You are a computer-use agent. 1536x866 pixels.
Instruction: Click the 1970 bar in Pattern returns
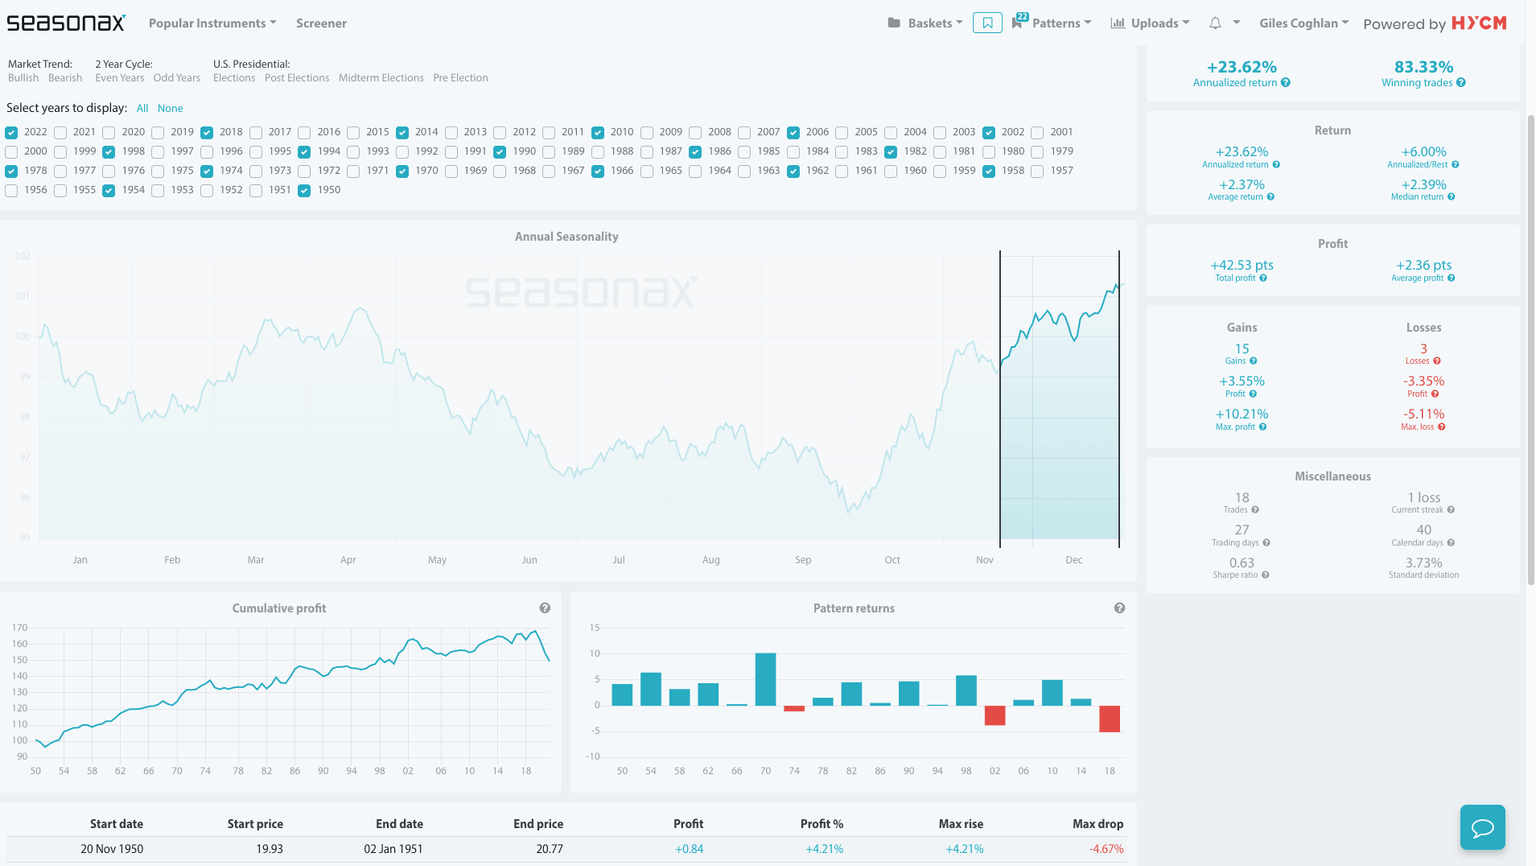pyautogui.click(x=765, y=679)
